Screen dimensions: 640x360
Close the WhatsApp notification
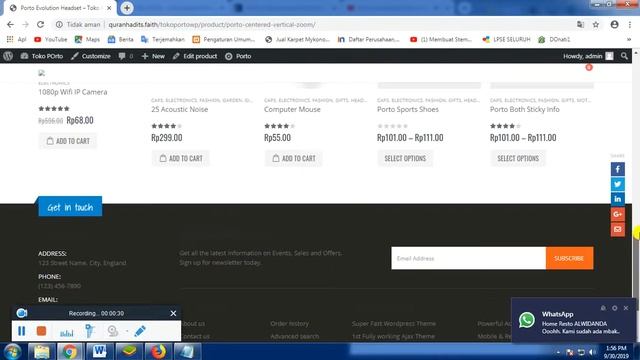click(x=626, y=308)
